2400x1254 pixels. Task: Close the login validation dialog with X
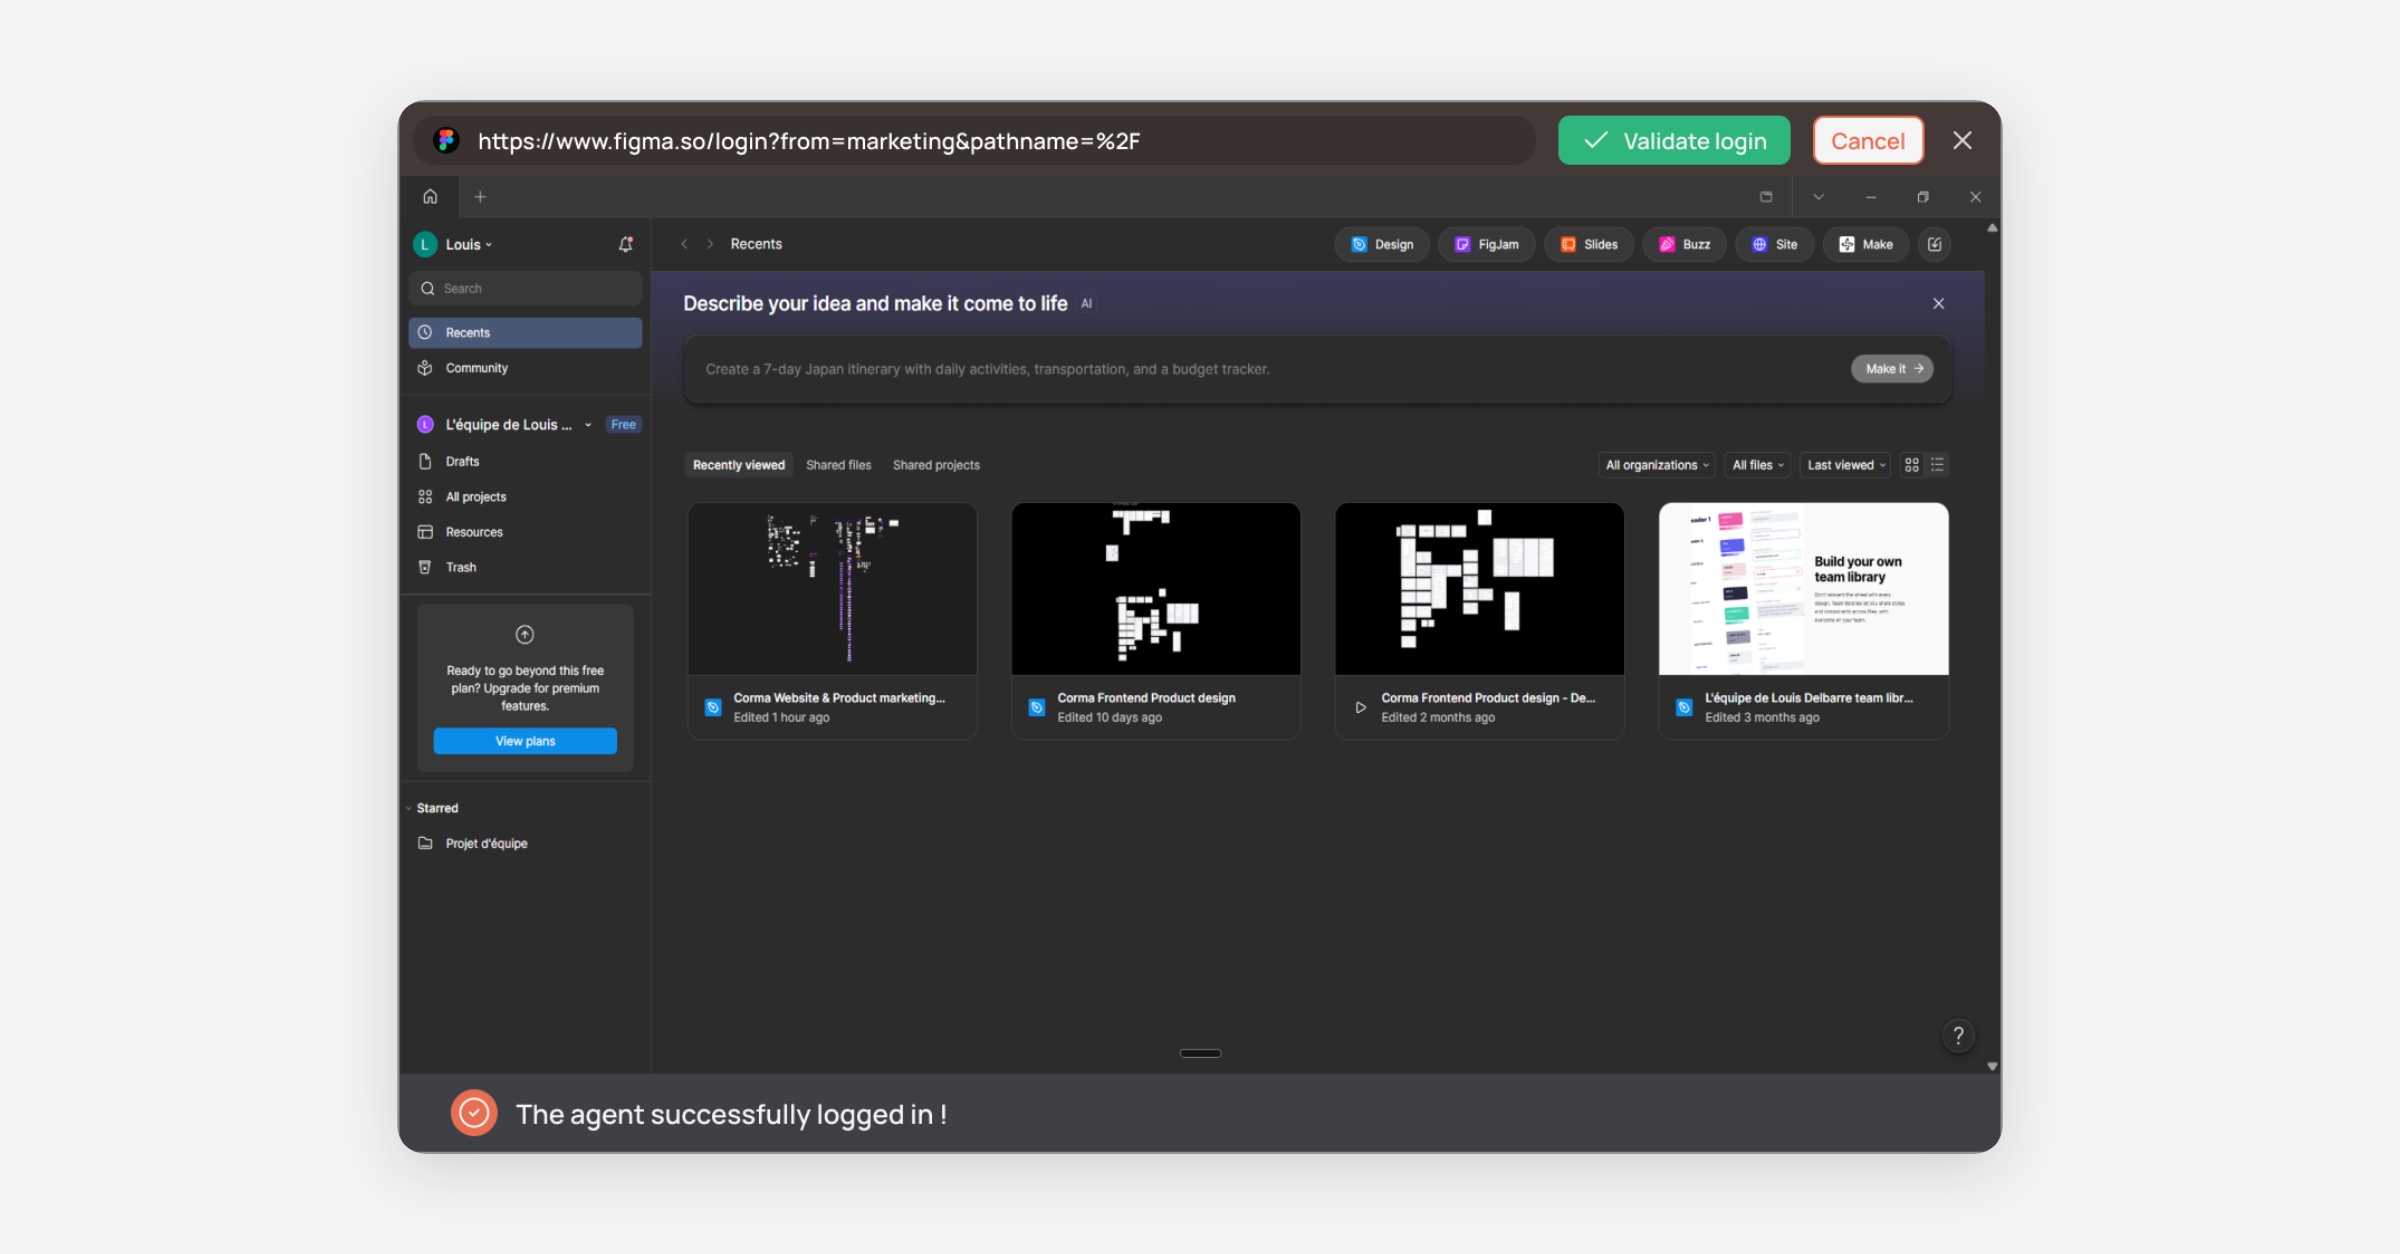coord(1963,141)
